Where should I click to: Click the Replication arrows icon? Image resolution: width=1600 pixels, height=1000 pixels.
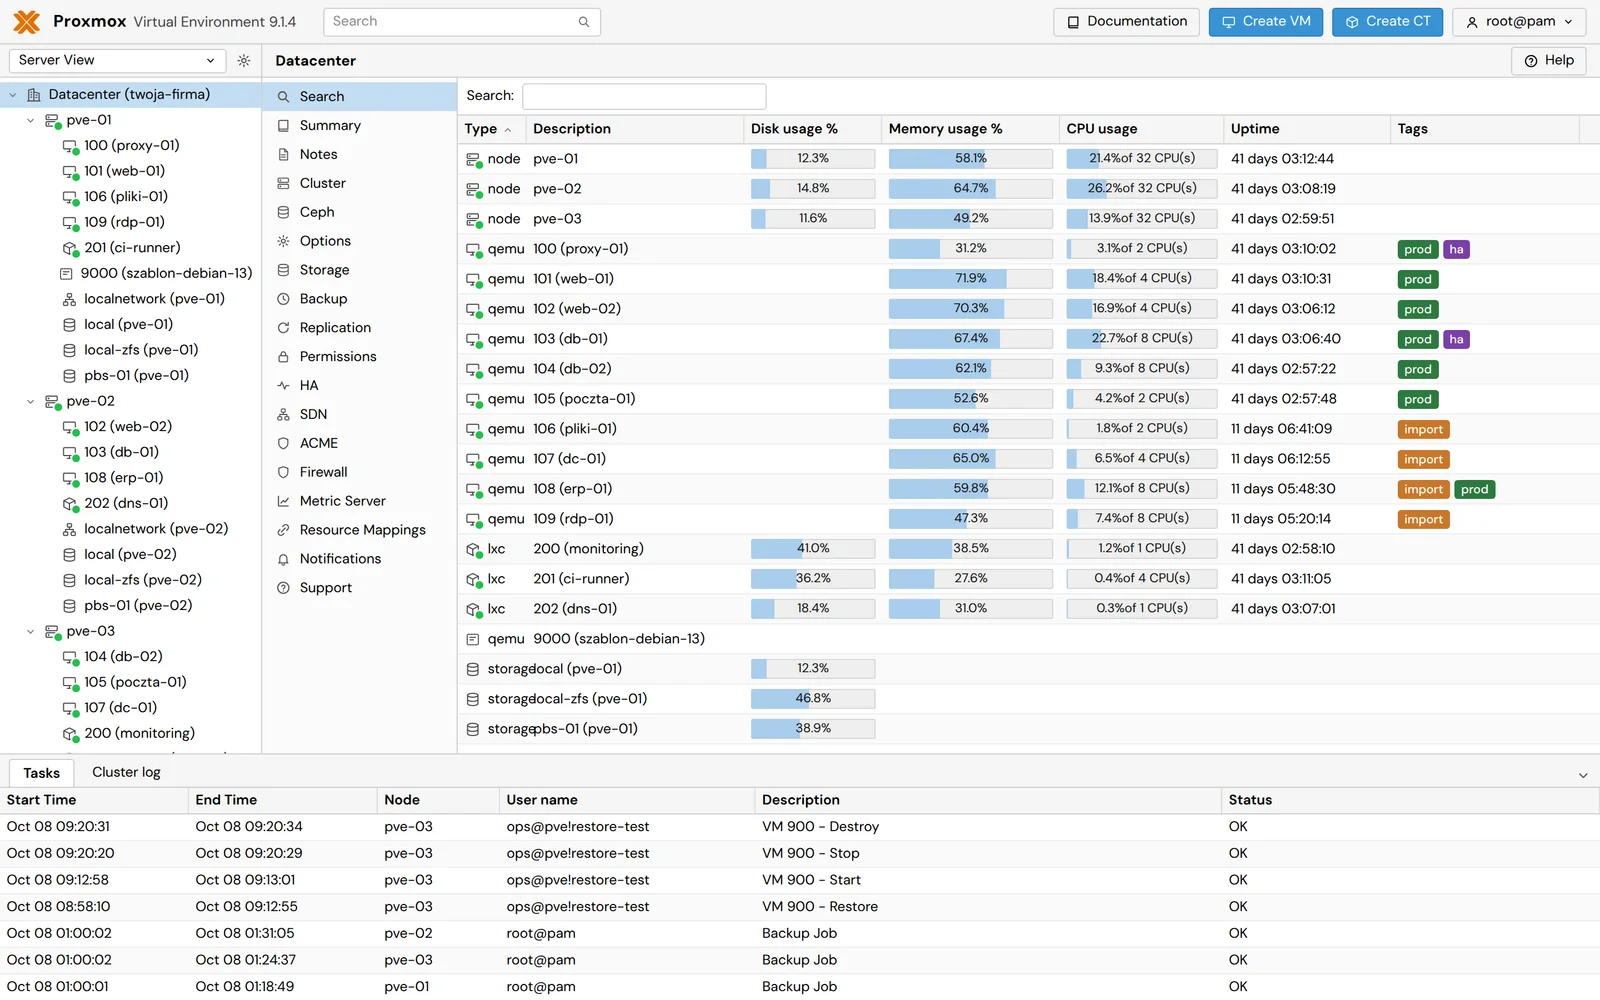point(283,328)
